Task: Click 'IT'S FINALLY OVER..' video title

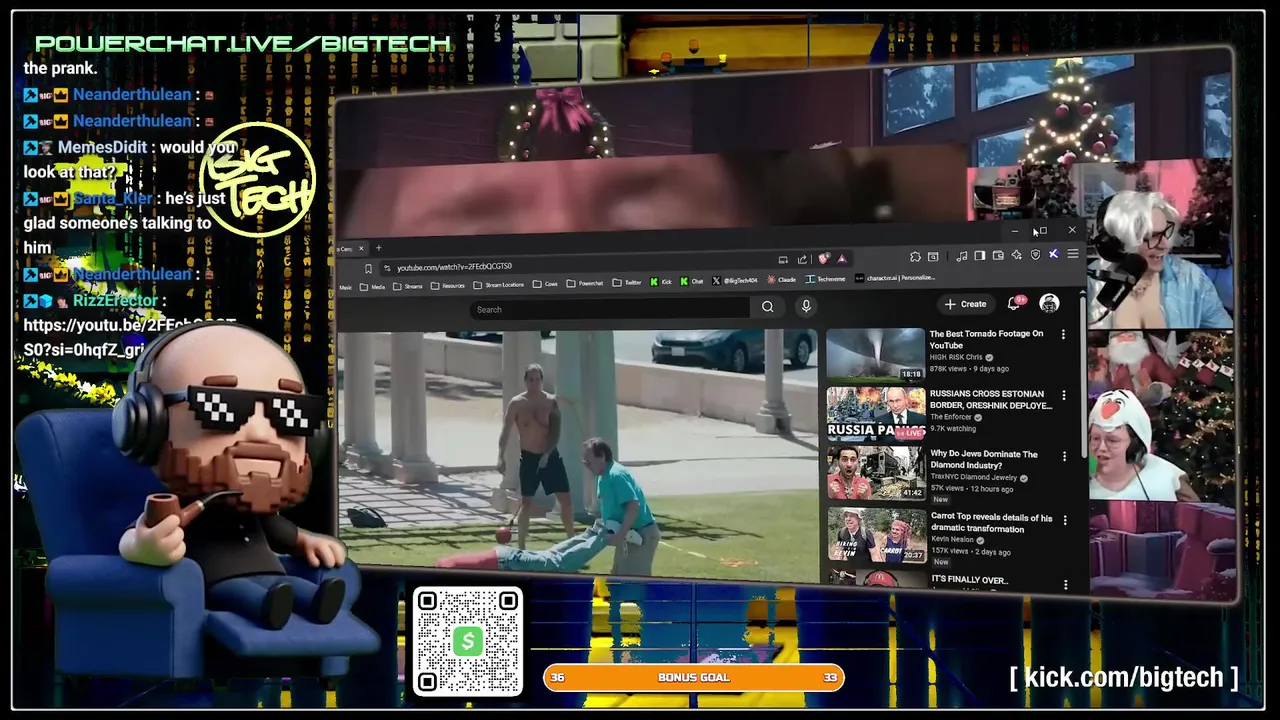Action: [x=970, y=580]
